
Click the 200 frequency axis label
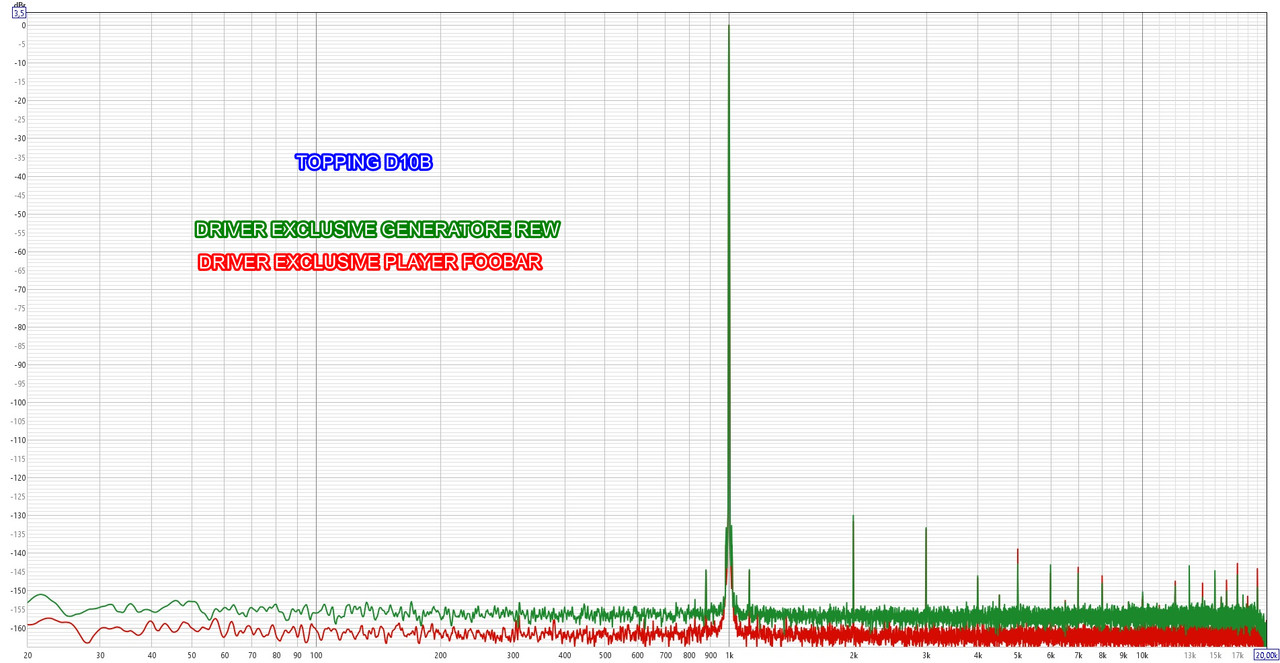pyautogui.click(x=440, y=655)
